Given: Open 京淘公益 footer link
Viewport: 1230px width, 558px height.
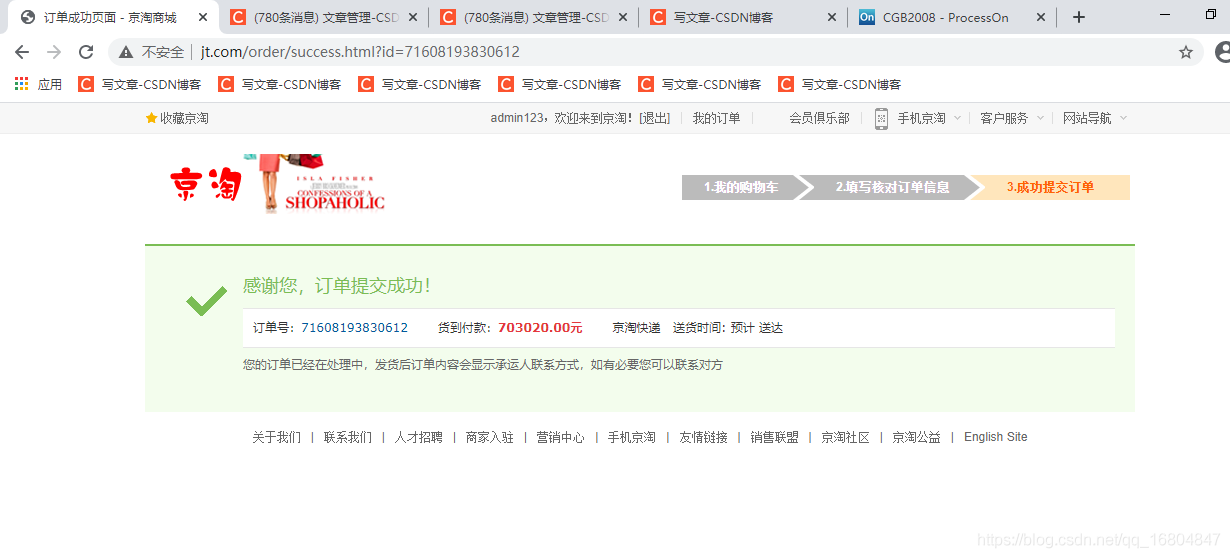Looking at the screenshot, I should 917,437.
